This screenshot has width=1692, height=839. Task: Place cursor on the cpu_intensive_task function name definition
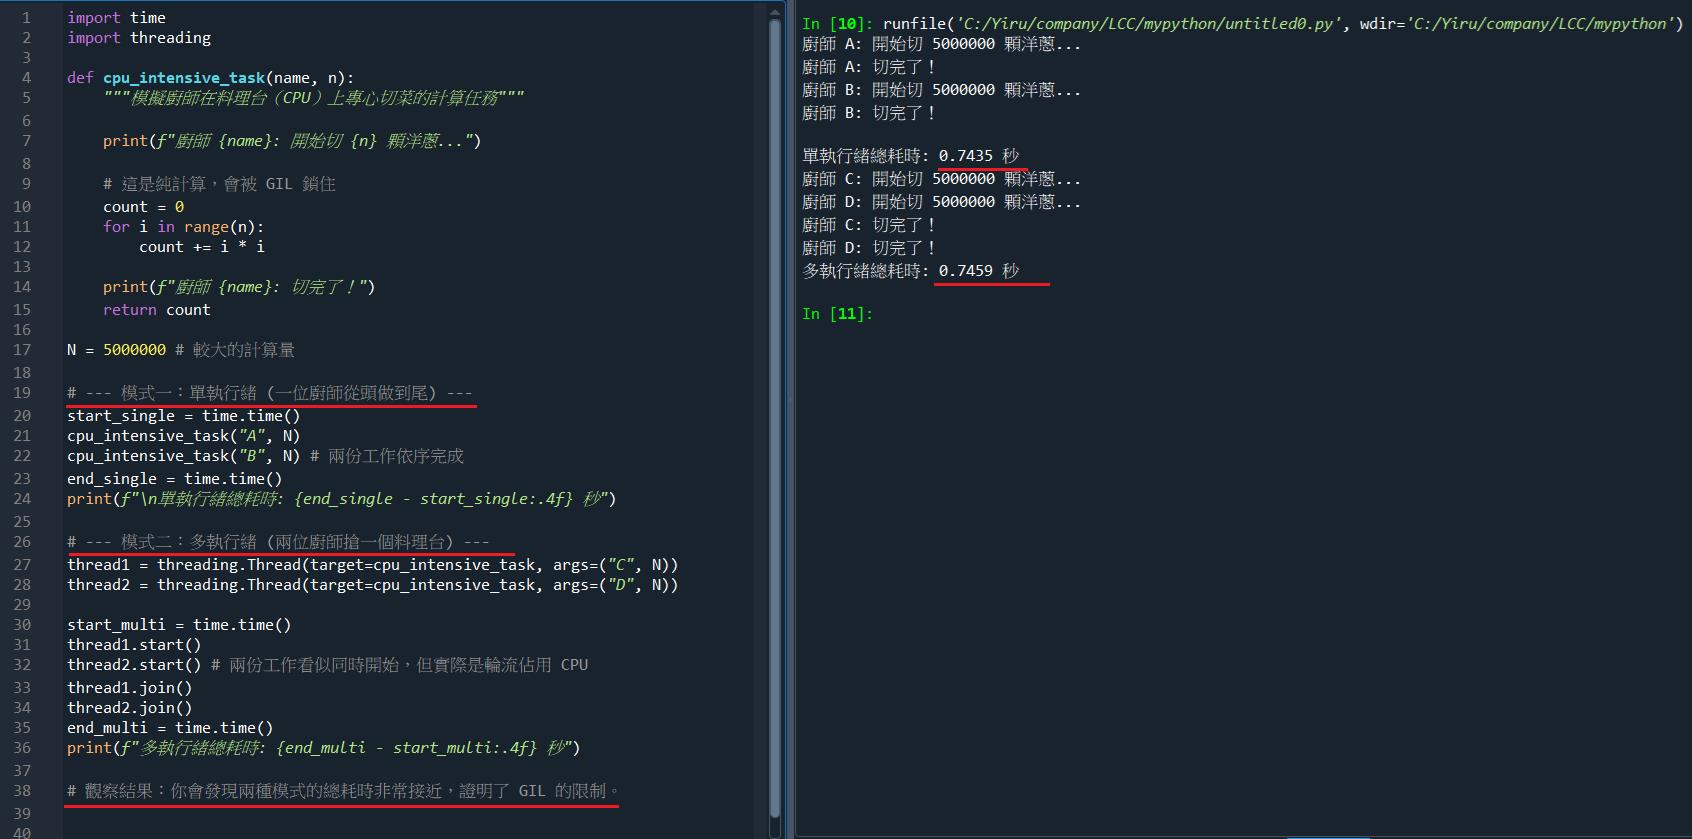click(x=183, y=78)
